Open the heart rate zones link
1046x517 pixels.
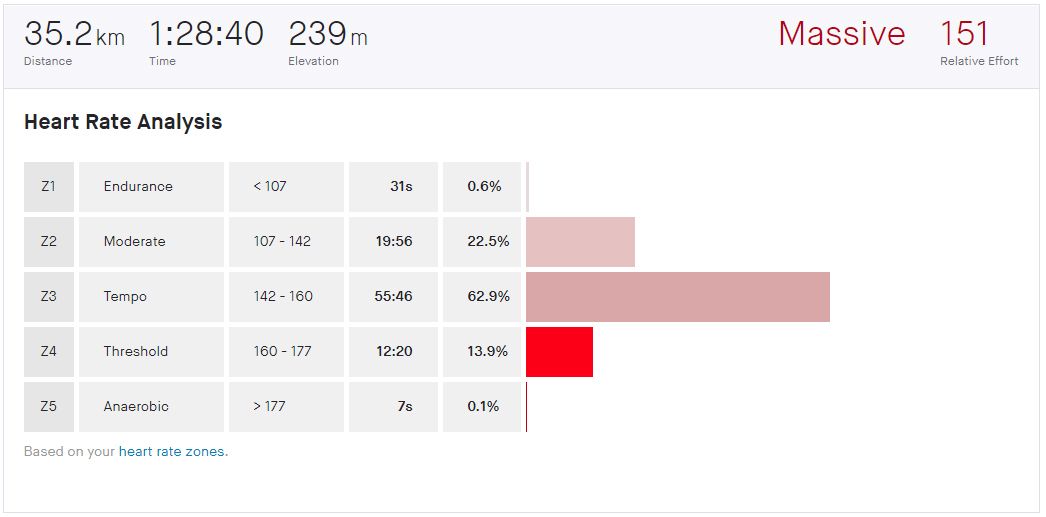click(x=172, y=451)
